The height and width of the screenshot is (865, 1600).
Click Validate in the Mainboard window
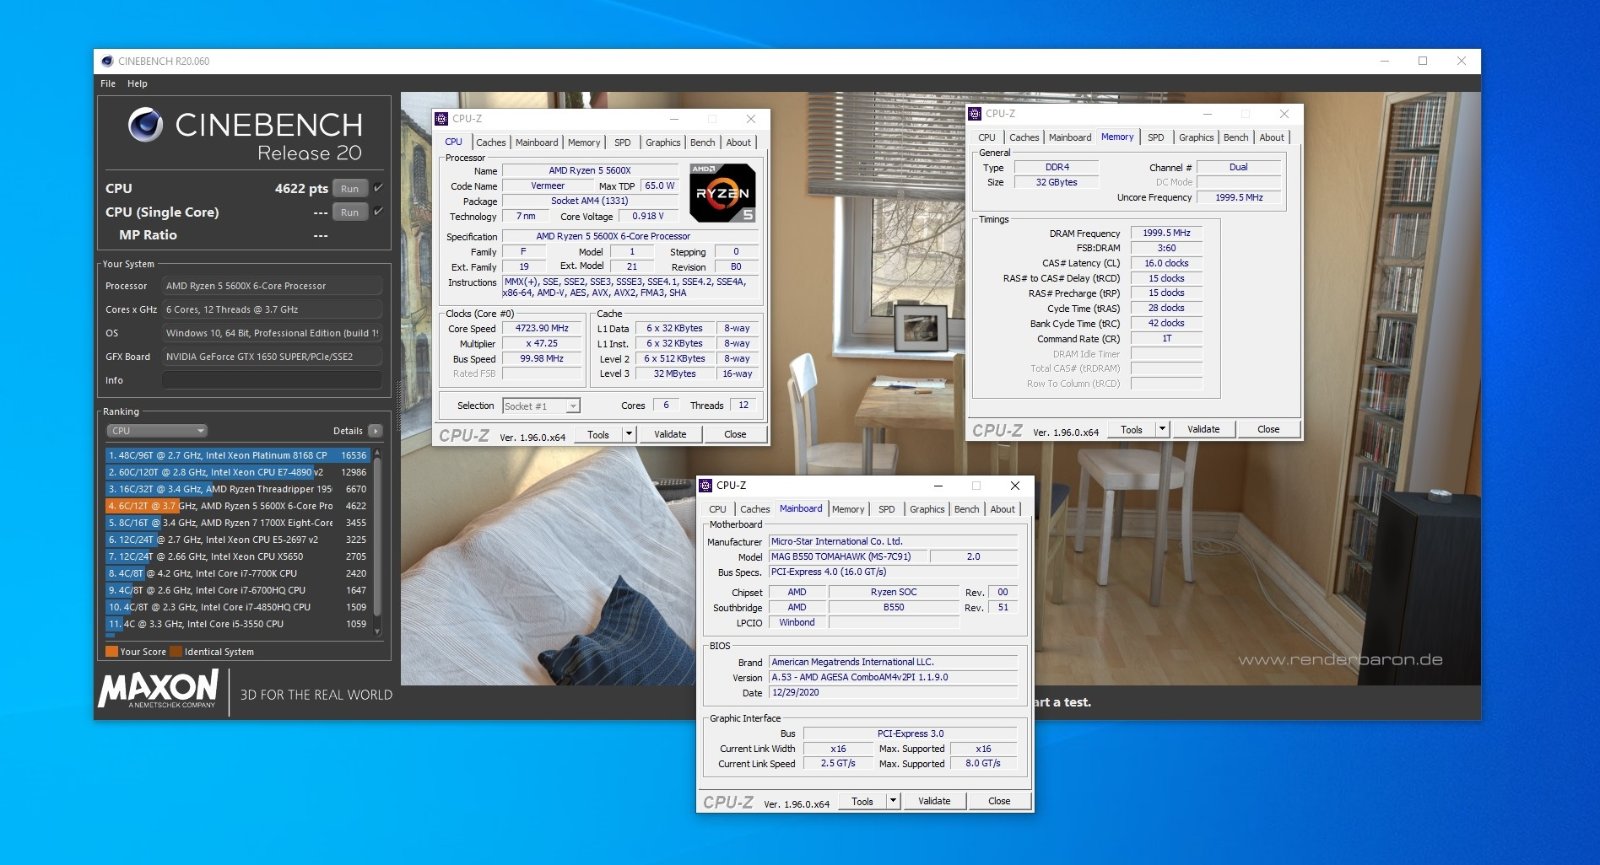pos(934,801)
